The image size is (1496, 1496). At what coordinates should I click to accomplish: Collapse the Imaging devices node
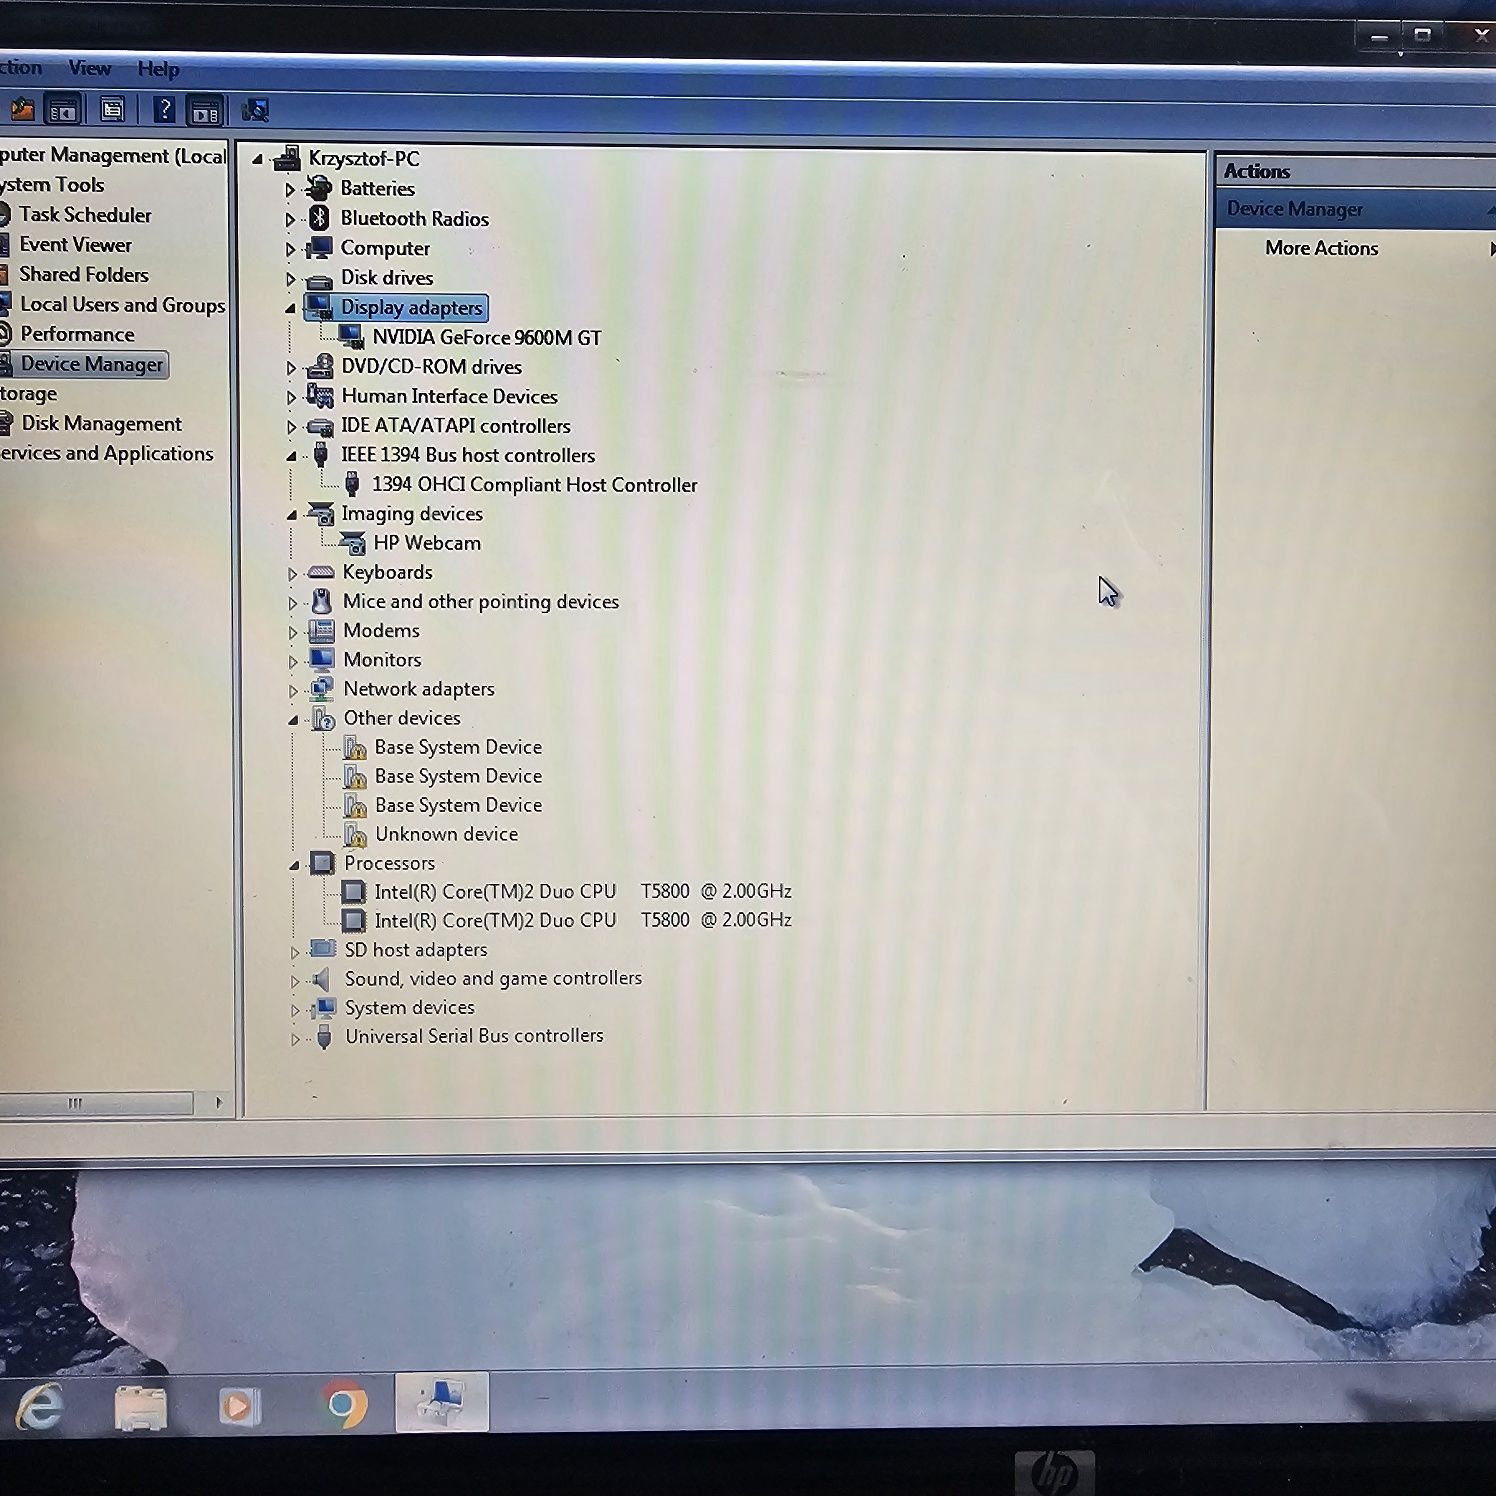292,515
